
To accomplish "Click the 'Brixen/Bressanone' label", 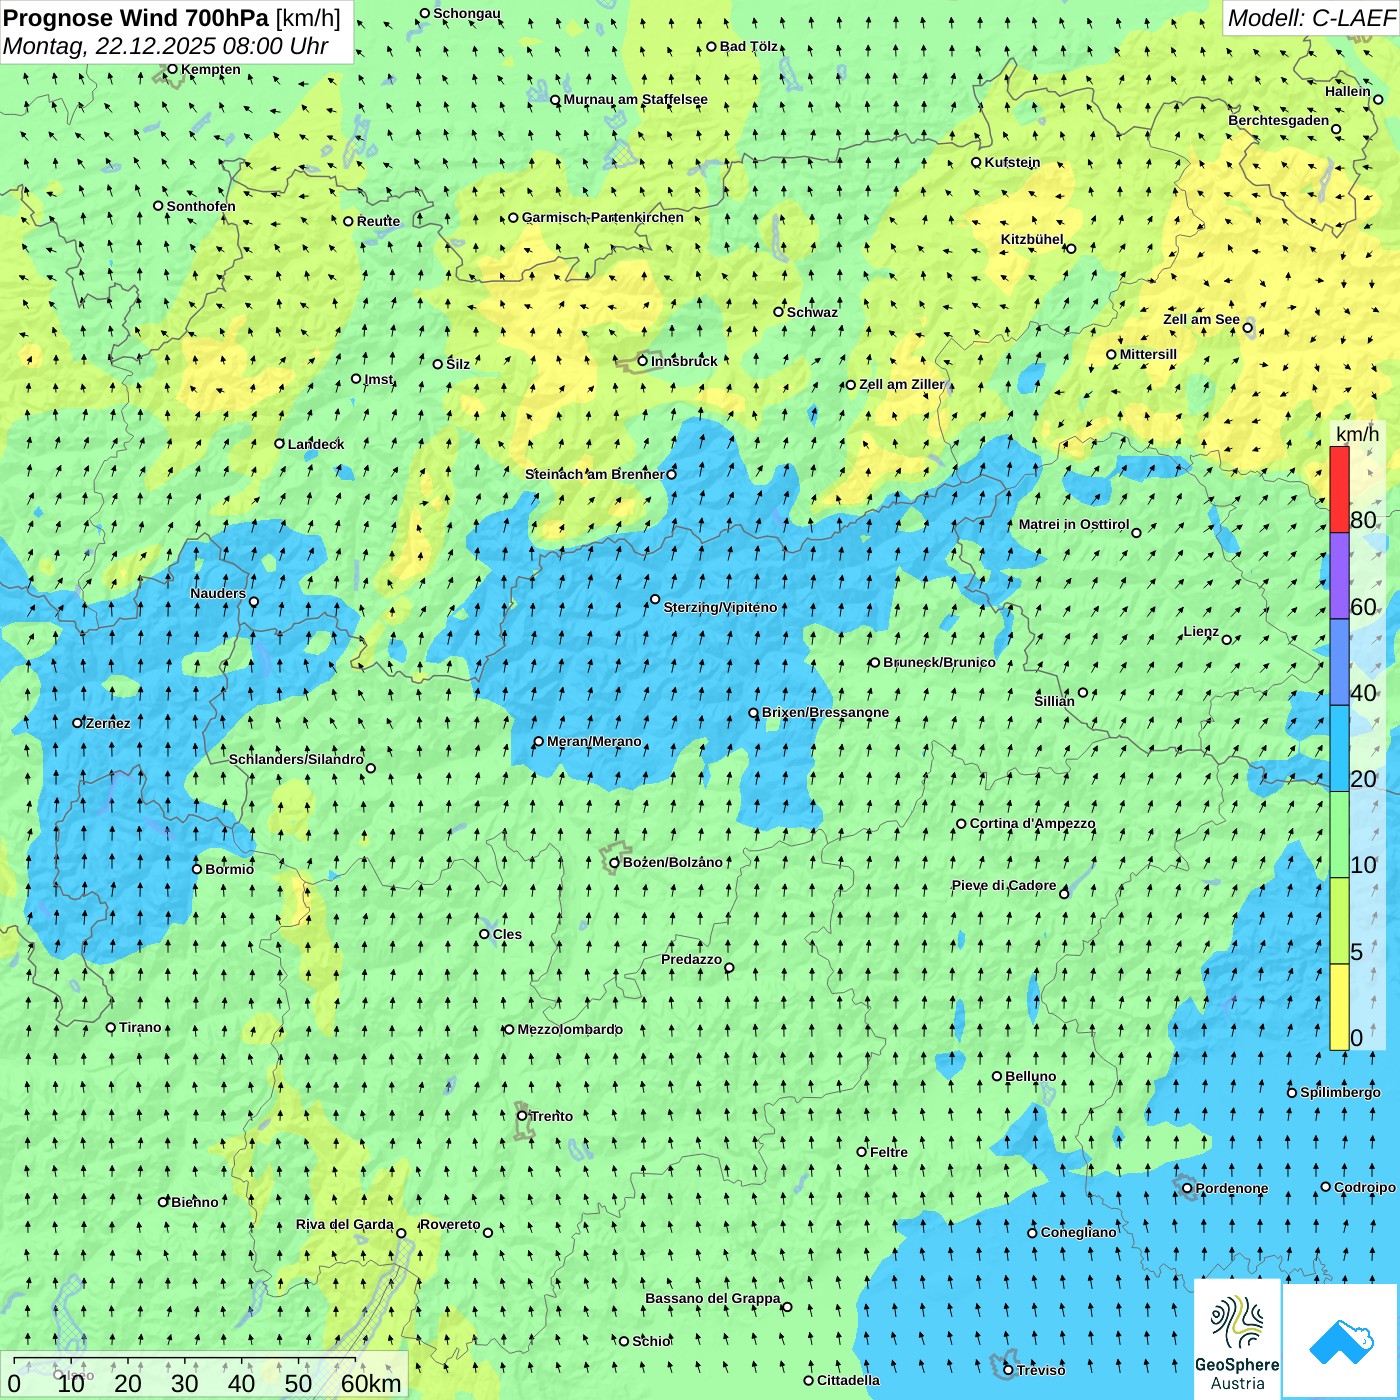I will (825, 712).
